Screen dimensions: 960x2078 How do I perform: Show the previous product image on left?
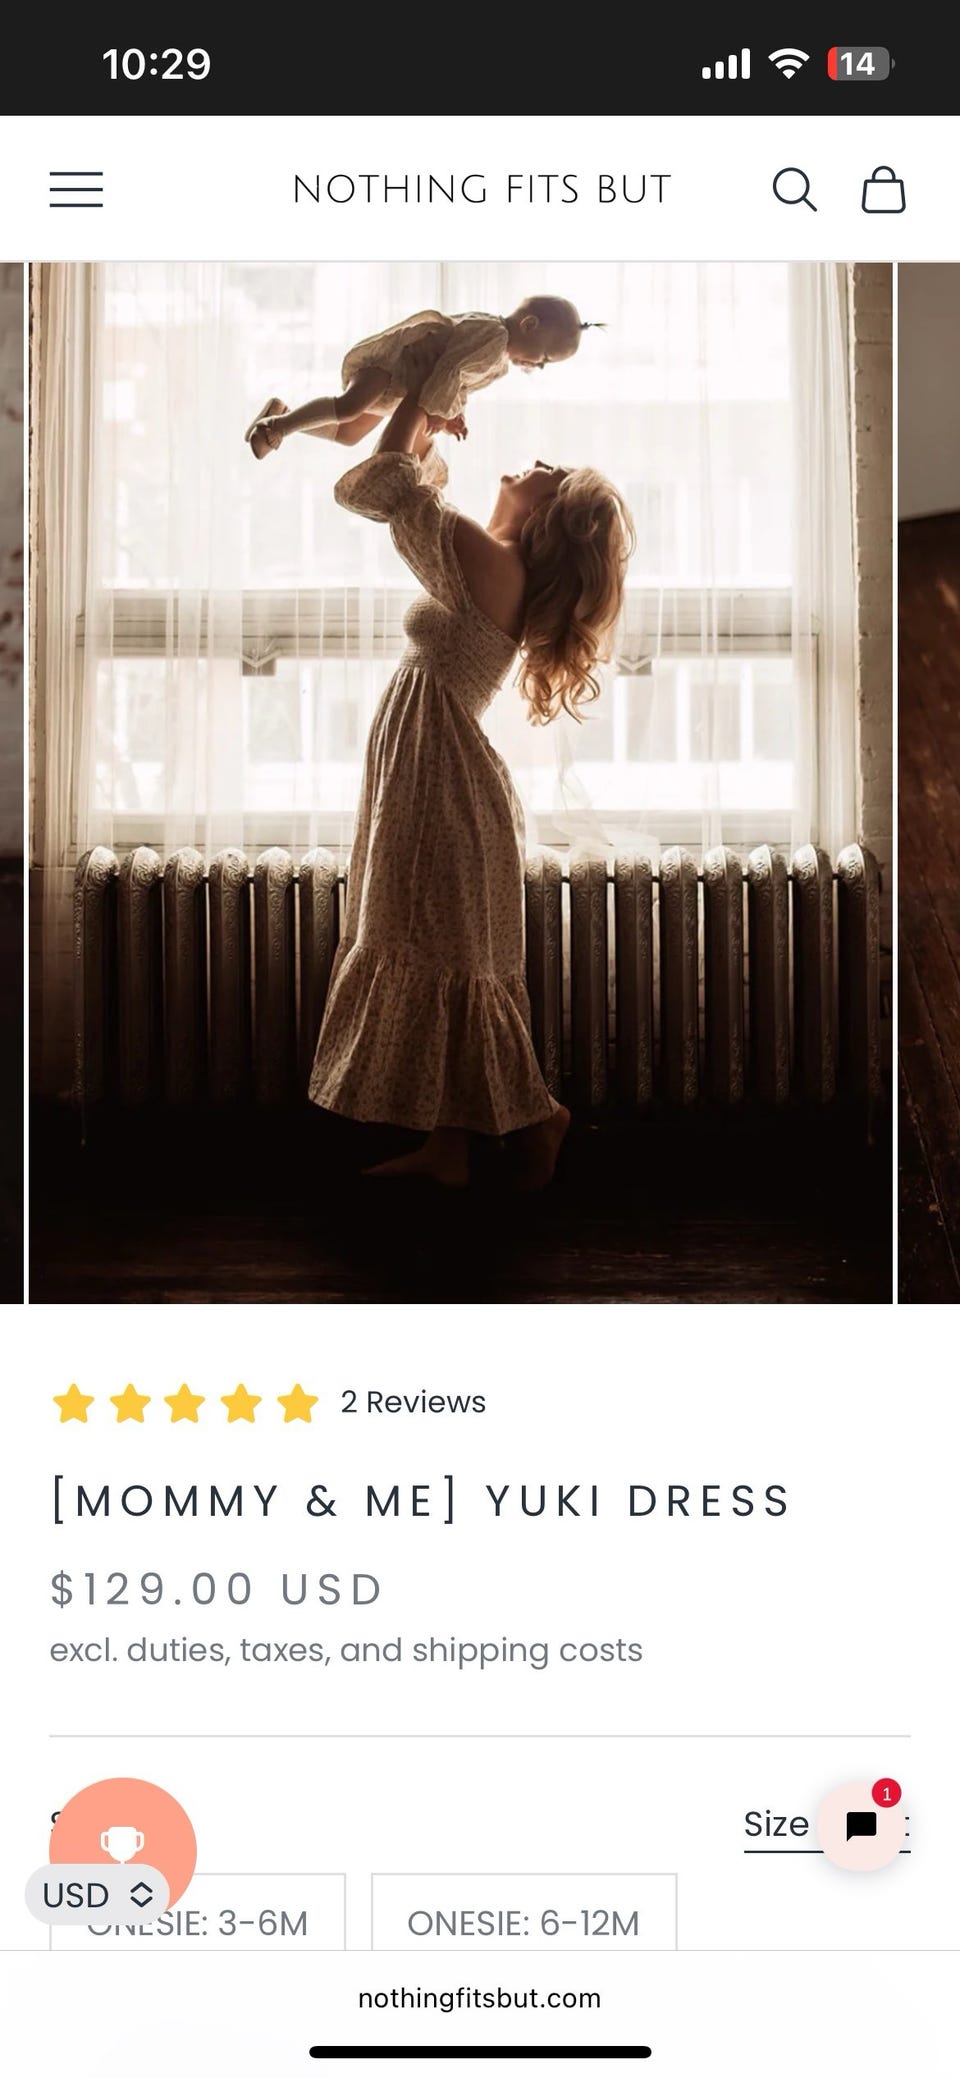click(x=12, y=783)
